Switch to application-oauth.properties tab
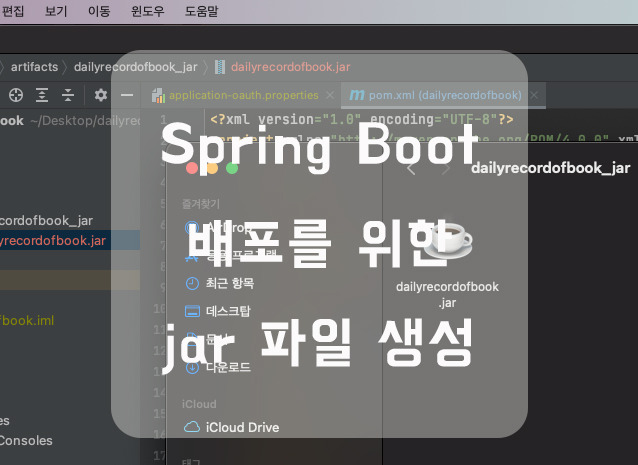The height and width of the screenshot is (465, 638). [x=244, y=95]
